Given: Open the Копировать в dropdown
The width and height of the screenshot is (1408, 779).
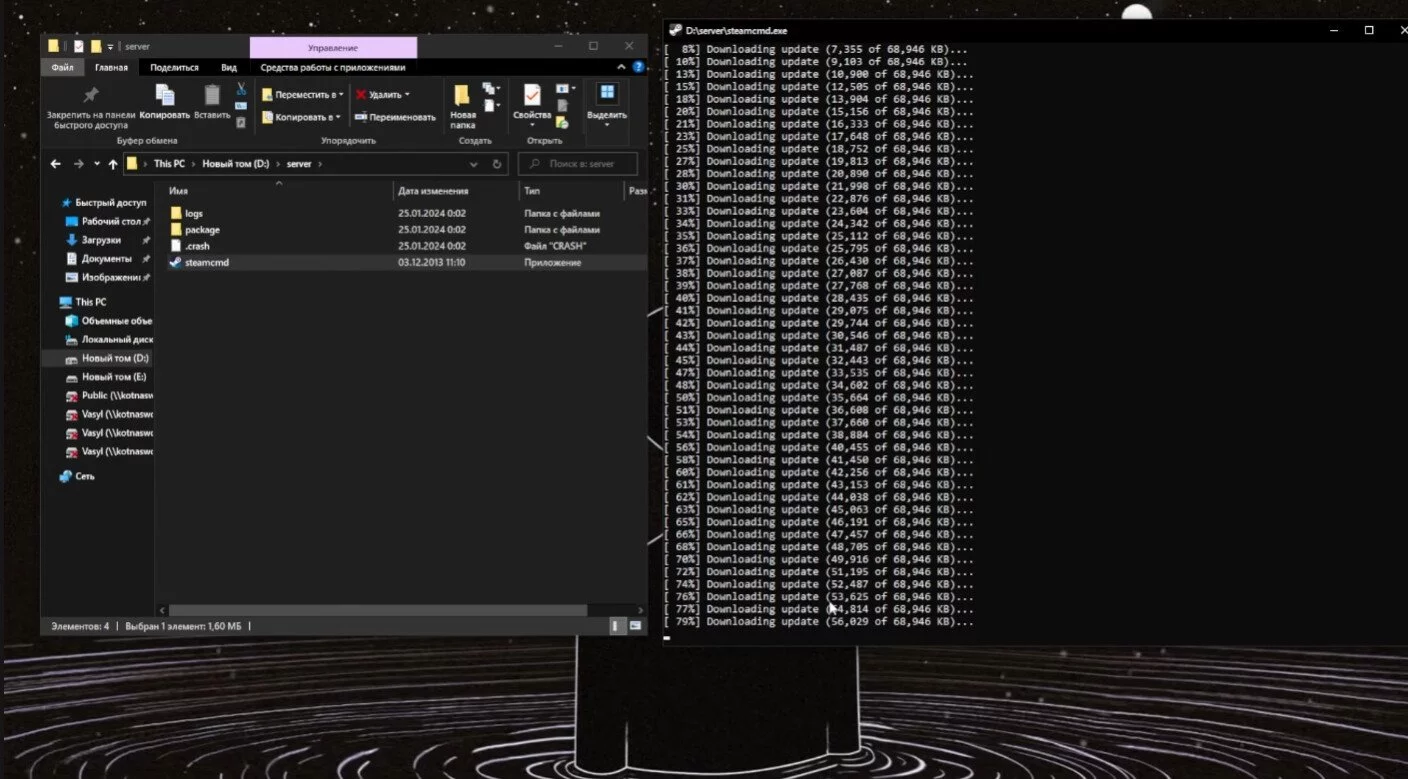Looking at the screenshot, I should click(x=301, y=117).
